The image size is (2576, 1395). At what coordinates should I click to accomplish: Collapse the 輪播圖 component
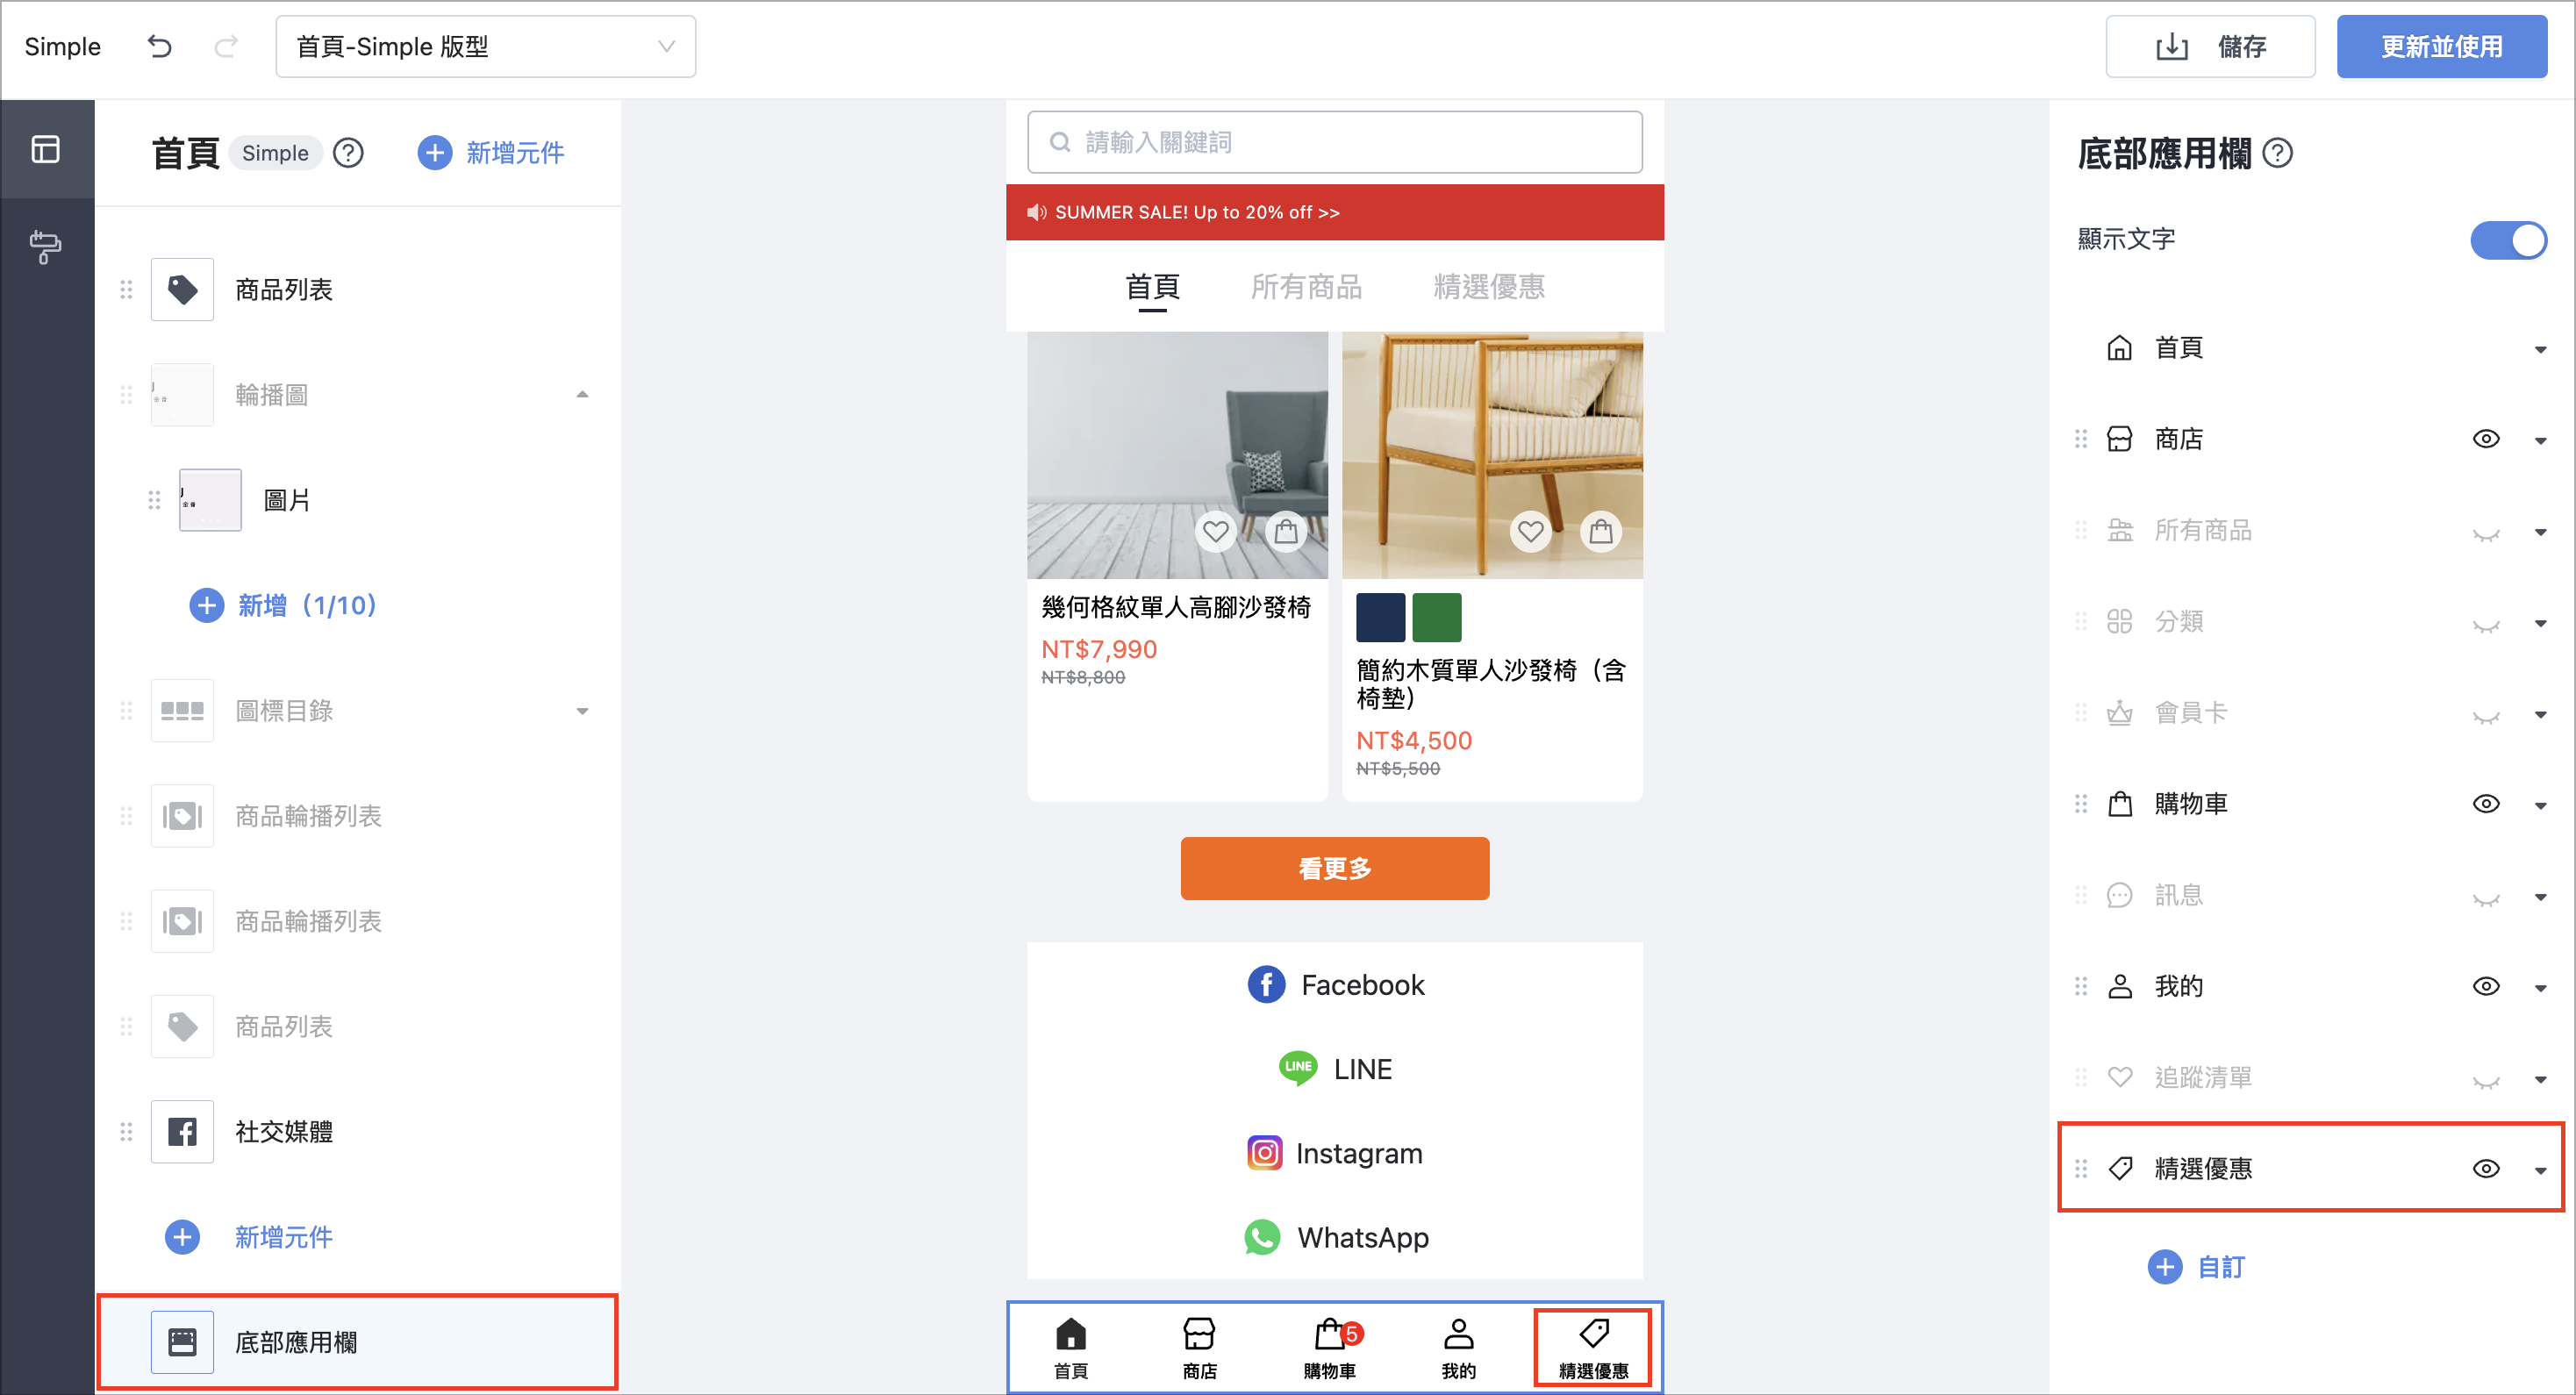point(582,395)
